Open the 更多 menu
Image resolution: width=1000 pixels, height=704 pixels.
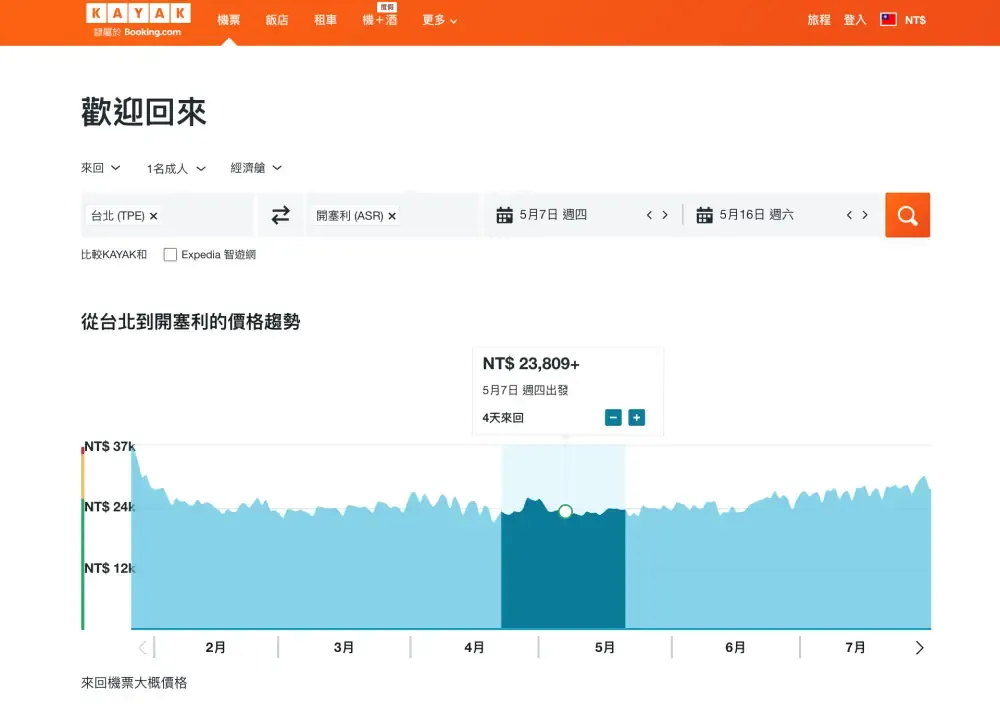[438, 20]
